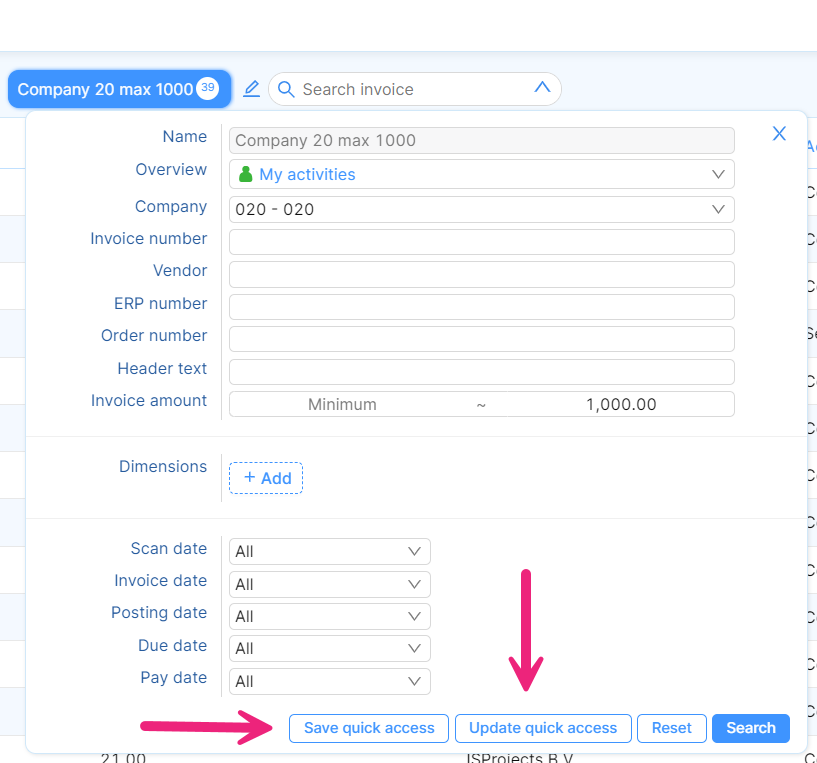Viewport: 817px width, 763px height.
Task: Click the Save quick access button
Action: point(369,728)
